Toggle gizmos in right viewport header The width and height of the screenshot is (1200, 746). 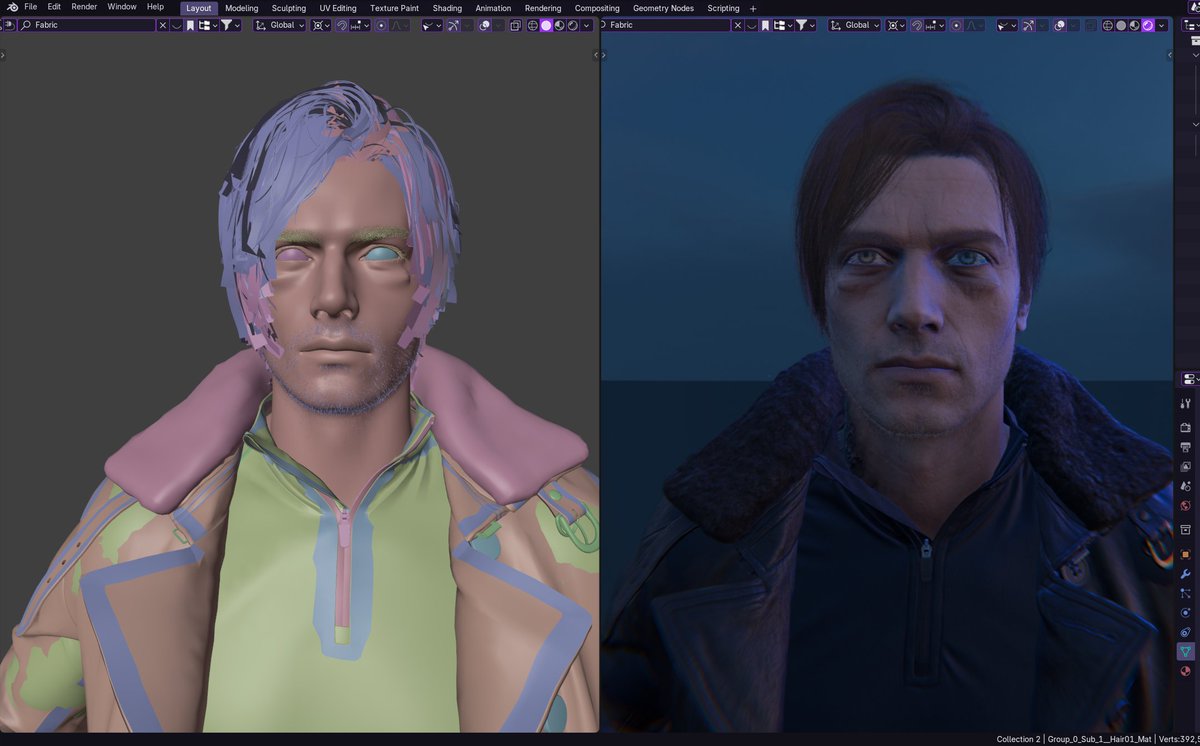point(1028,25)
